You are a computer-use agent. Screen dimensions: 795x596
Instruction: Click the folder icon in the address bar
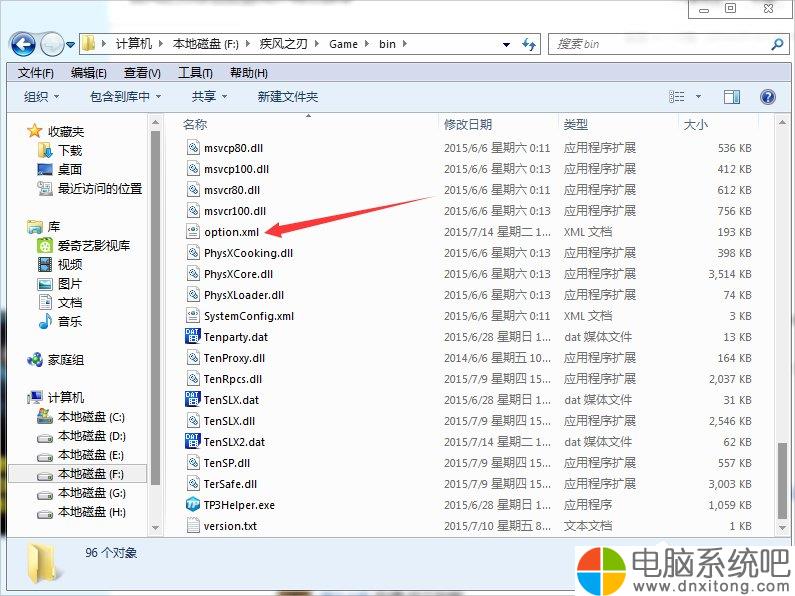click(89, 44)
